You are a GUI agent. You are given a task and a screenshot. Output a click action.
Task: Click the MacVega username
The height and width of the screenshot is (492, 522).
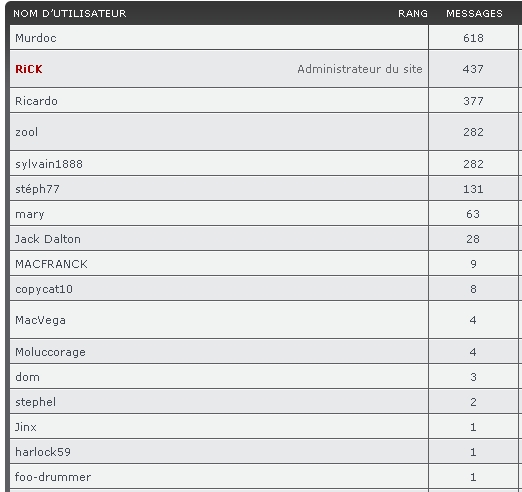40,320
